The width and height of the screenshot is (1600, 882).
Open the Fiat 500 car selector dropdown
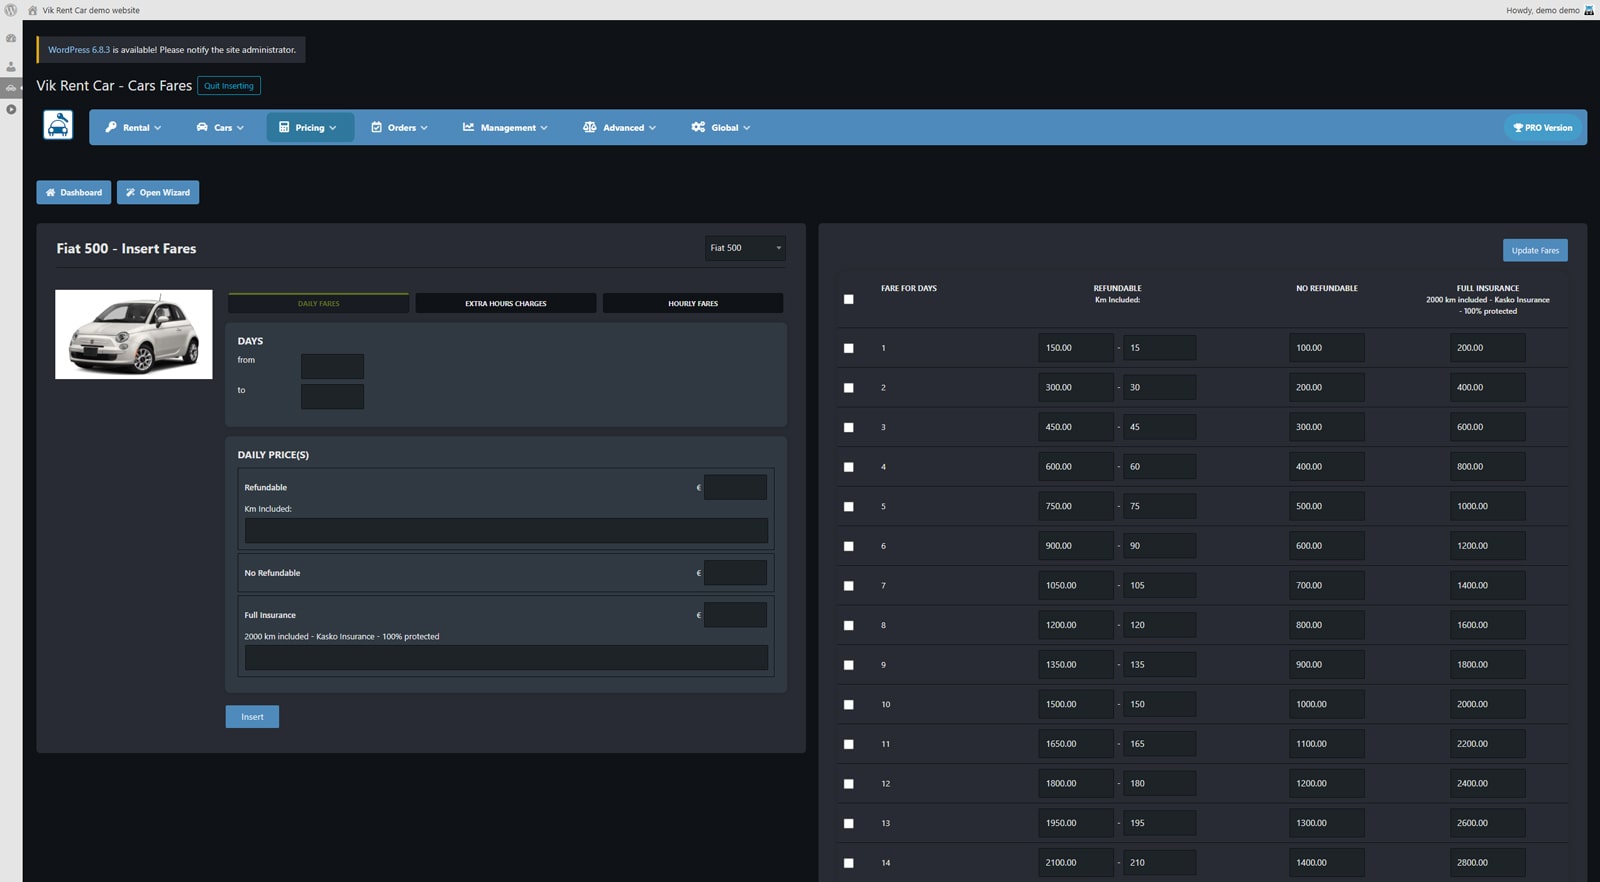(745, 248)
